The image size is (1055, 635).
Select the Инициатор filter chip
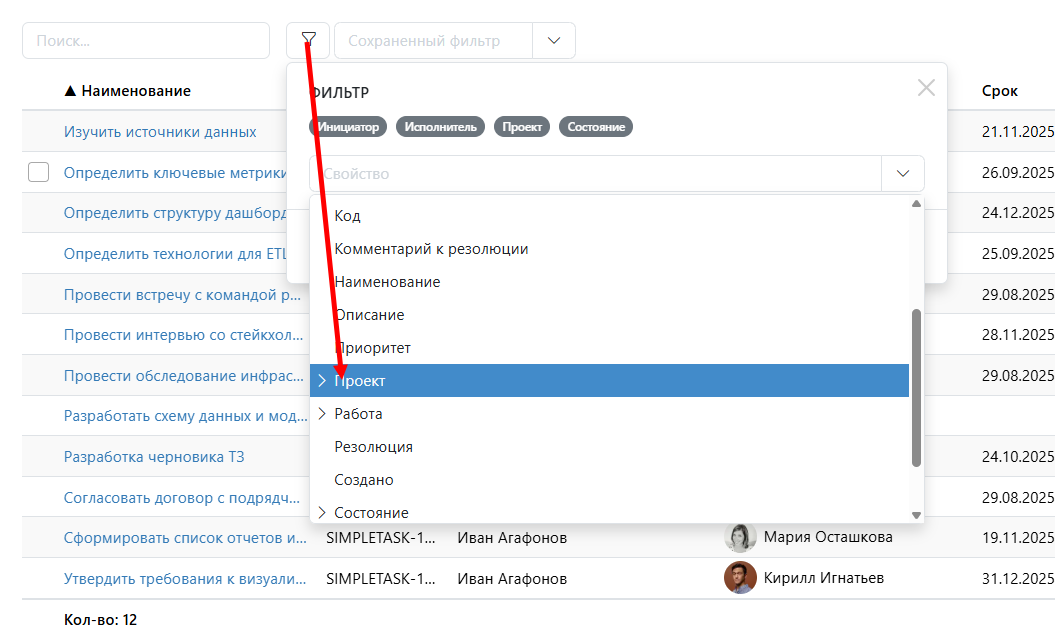coord(348,126)
